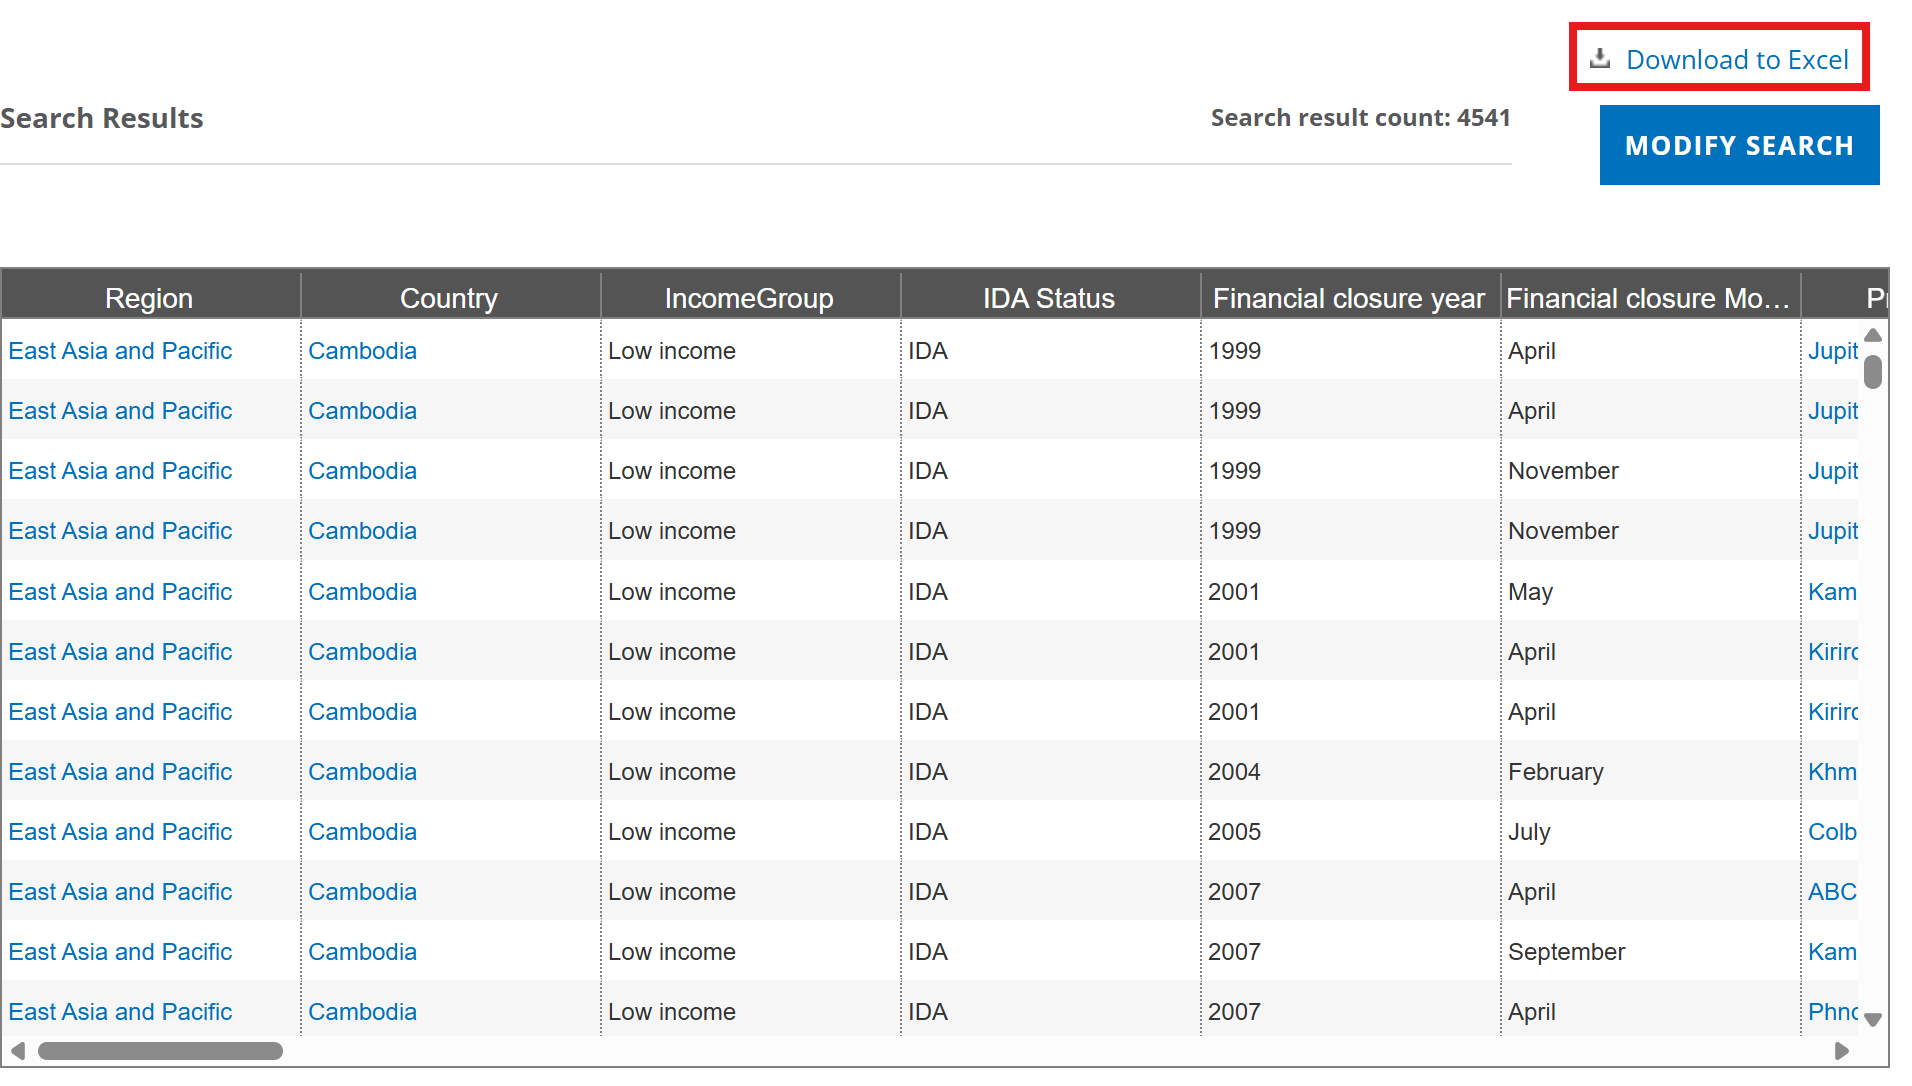The width and height of the screenshot is (1912, 1086).
Task: Click the IDA Status column header
Action: tap(1049, 298)
